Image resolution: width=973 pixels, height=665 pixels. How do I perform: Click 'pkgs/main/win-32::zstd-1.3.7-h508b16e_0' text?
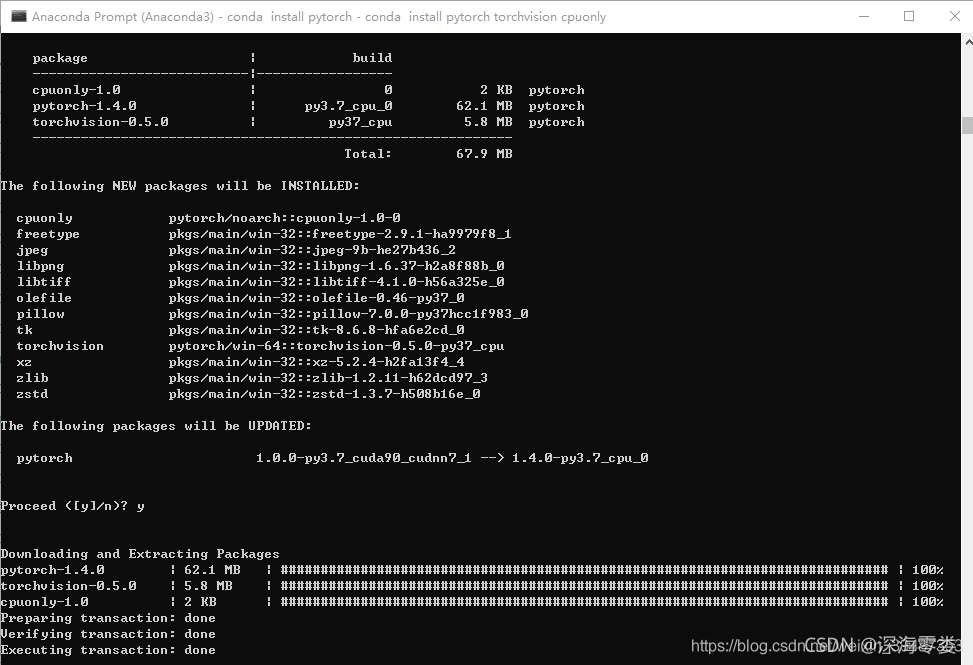(325, 395)
